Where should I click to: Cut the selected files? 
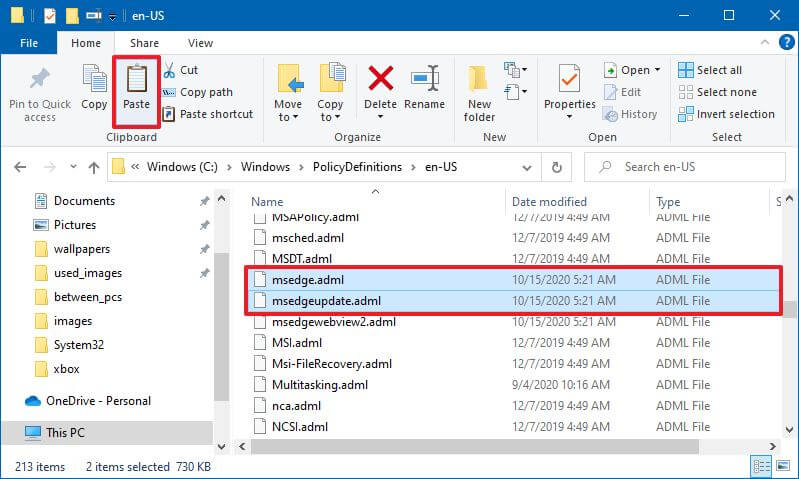click(x=181, y=70)
